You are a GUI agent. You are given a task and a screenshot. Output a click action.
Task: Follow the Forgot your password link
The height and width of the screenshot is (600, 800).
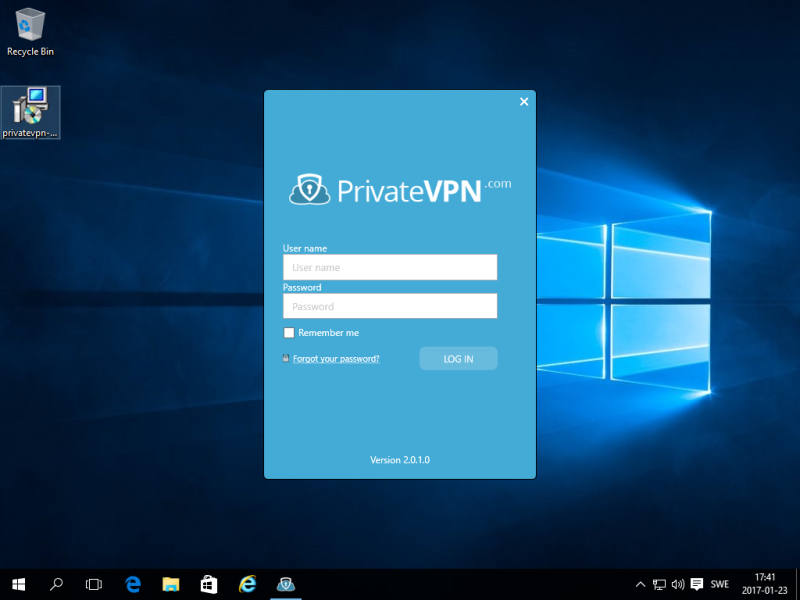click(336, 358)
